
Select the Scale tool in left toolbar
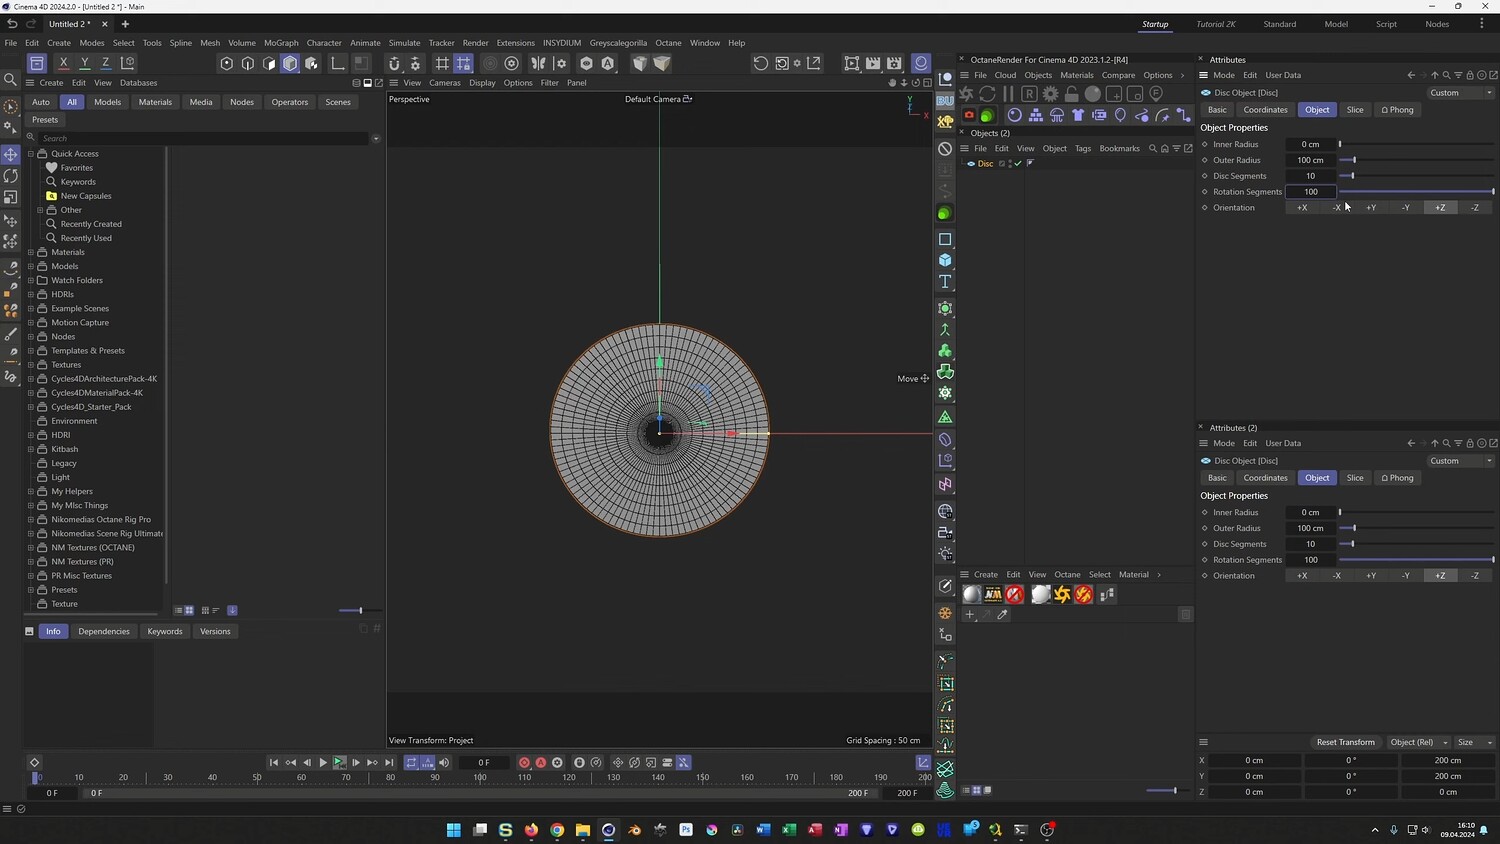click(11, 197)
